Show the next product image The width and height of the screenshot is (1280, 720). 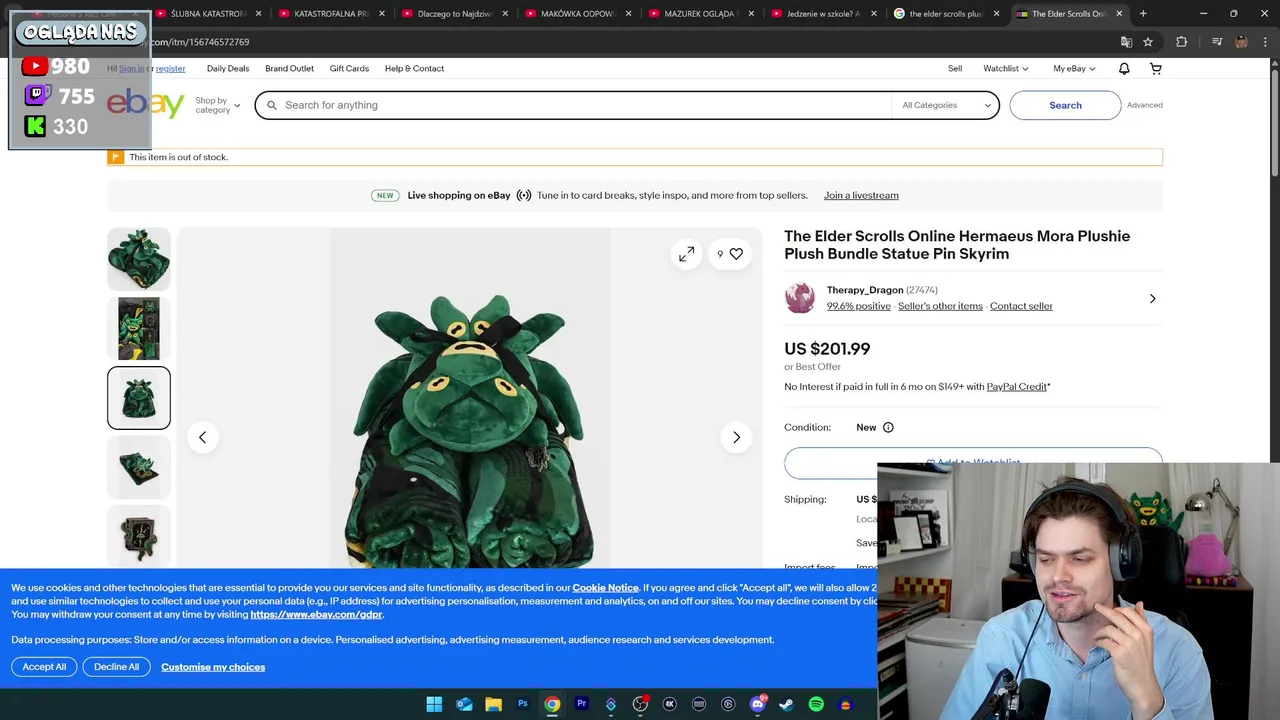736,437
